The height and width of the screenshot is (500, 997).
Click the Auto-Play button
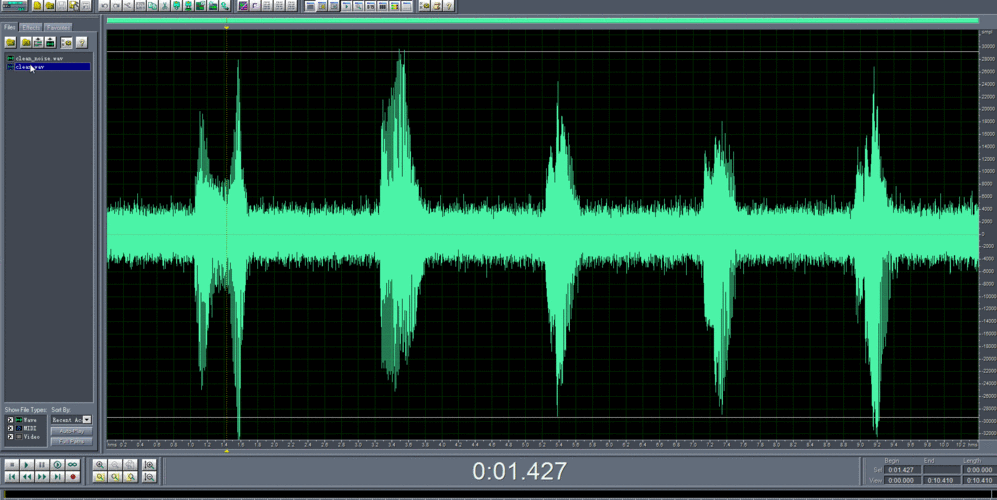[71, 431]
